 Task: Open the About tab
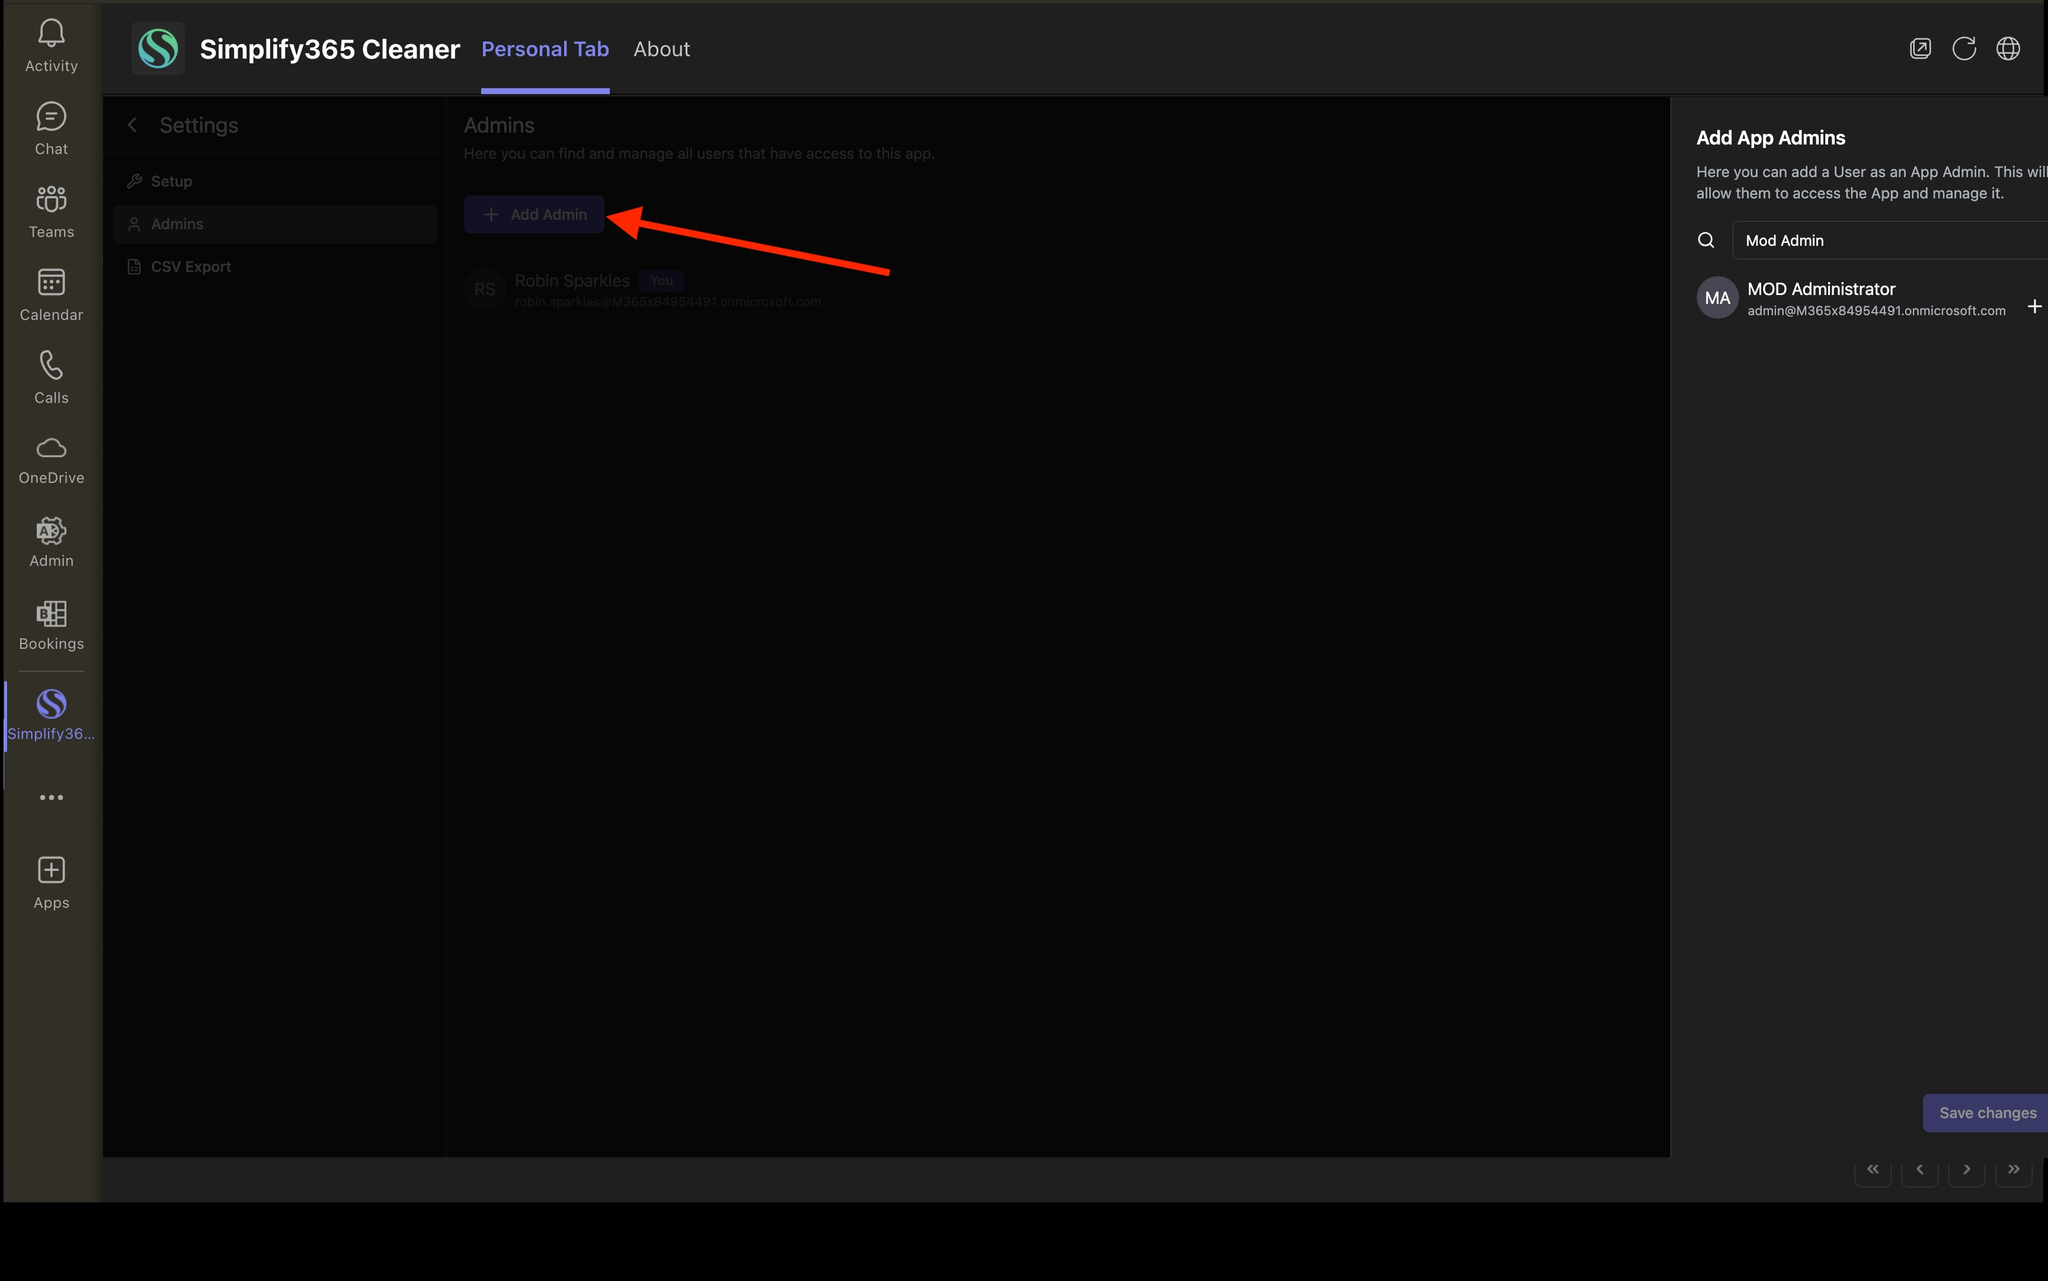click(x=662, y=49)
